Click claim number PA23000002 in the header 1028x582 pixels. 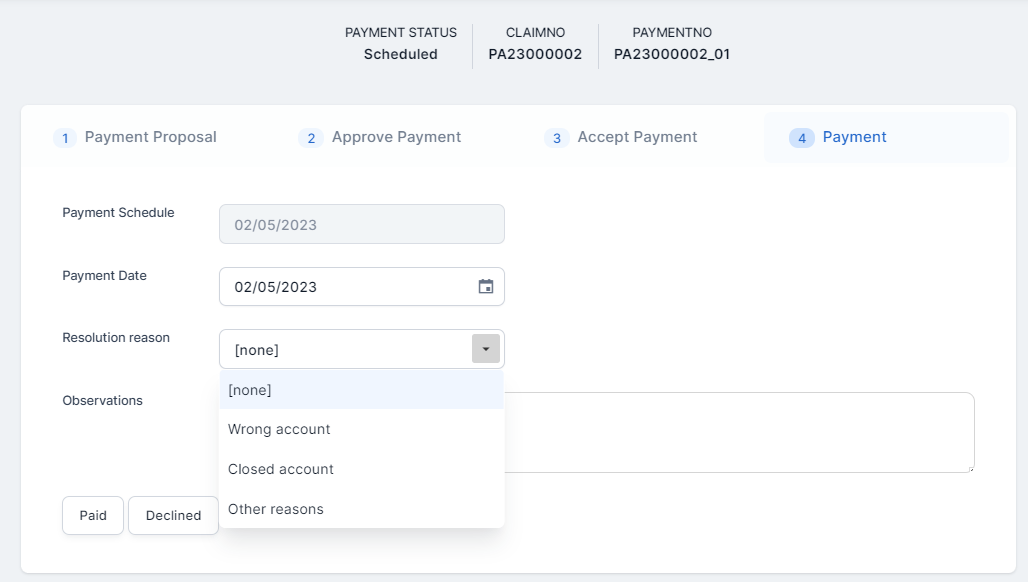535,55
